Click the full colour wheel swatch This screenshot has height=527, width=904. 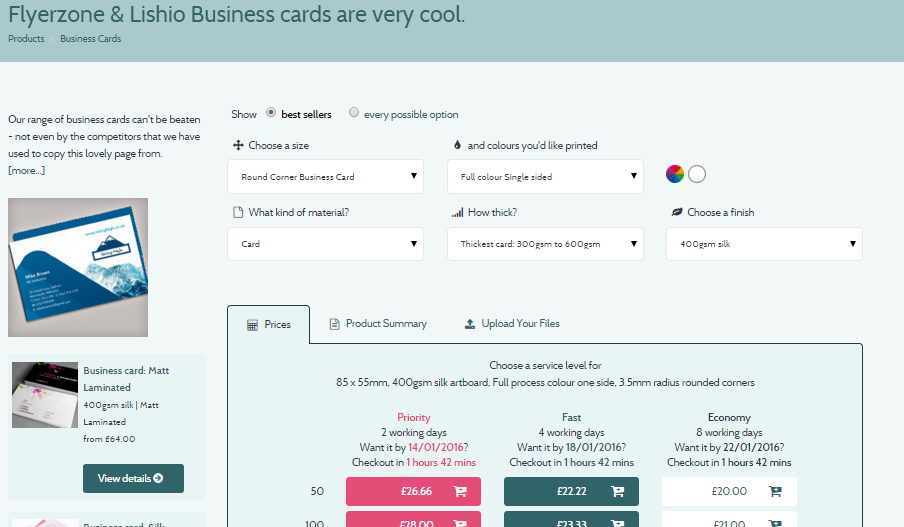pos(675,174)
